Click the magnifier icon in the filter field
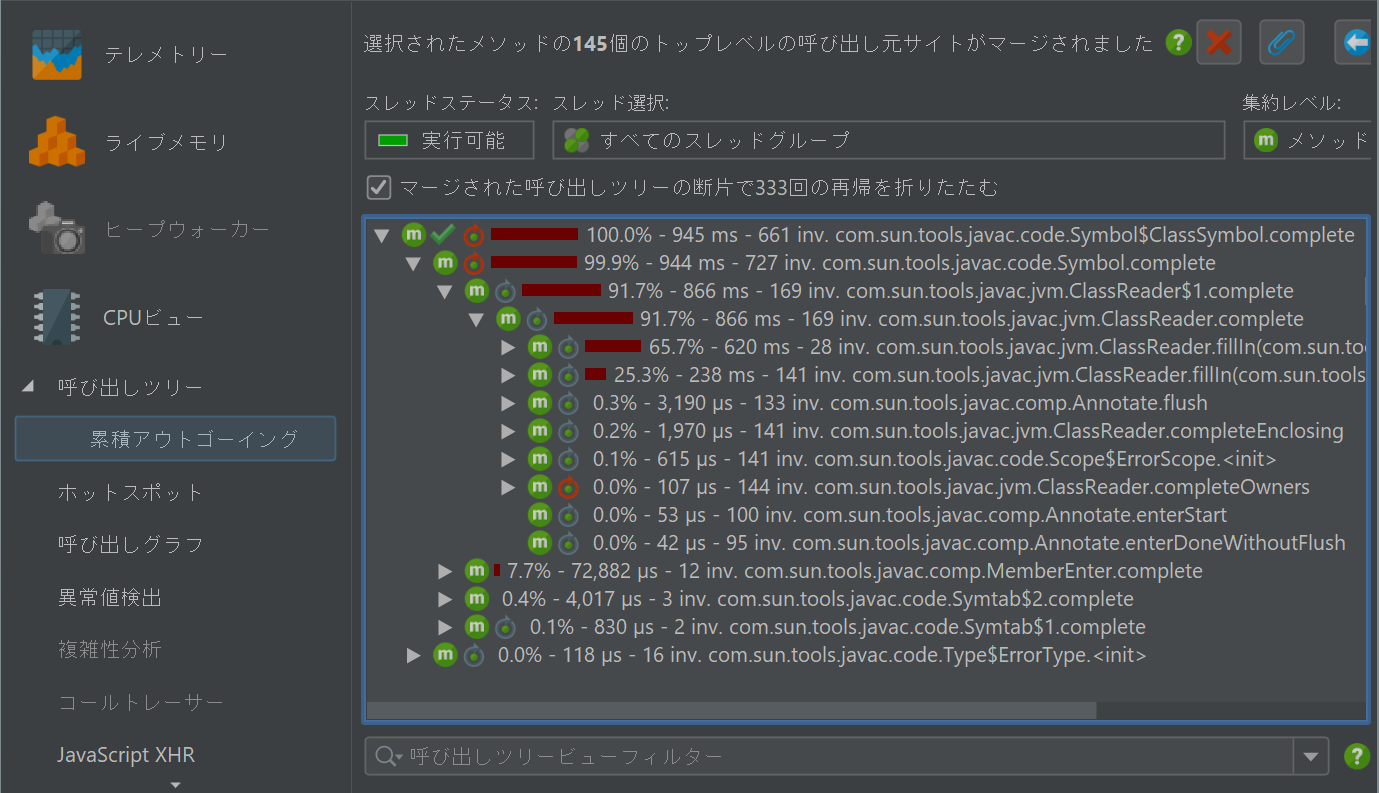Viewport: 1379px width, 793px height. tap(388, 757)
